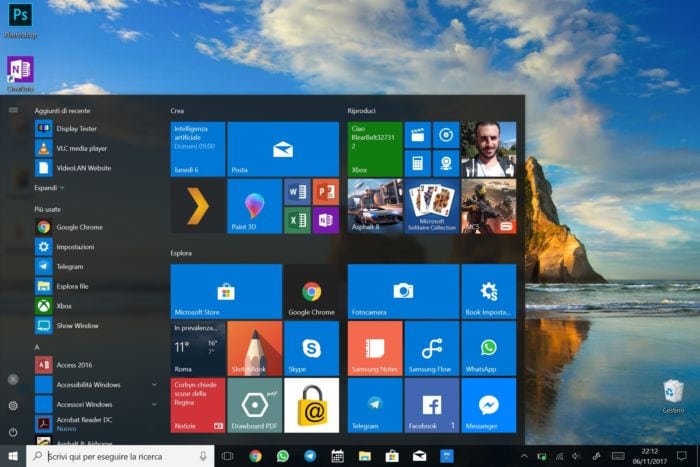Open Settings gear in Start sidebar
Screen dimensions: 700x467
click(13, 406)
